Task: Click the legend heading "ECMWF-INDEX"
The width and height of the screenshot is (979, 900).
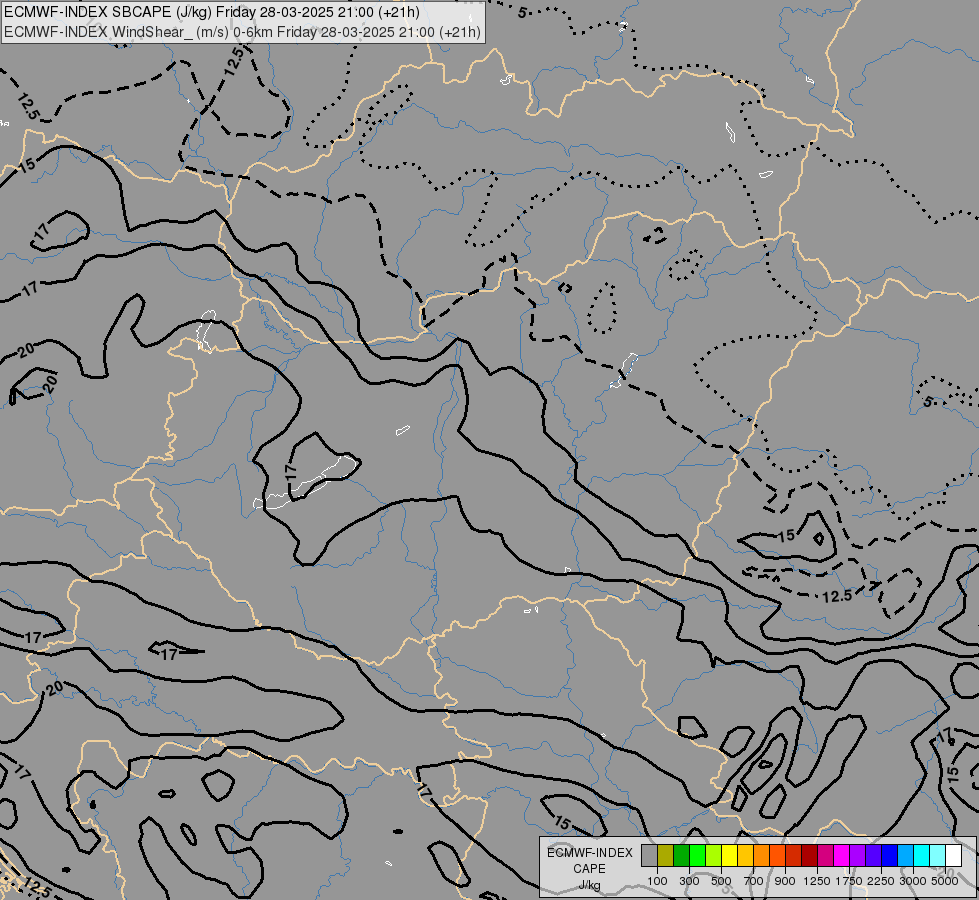Action: 589,853
